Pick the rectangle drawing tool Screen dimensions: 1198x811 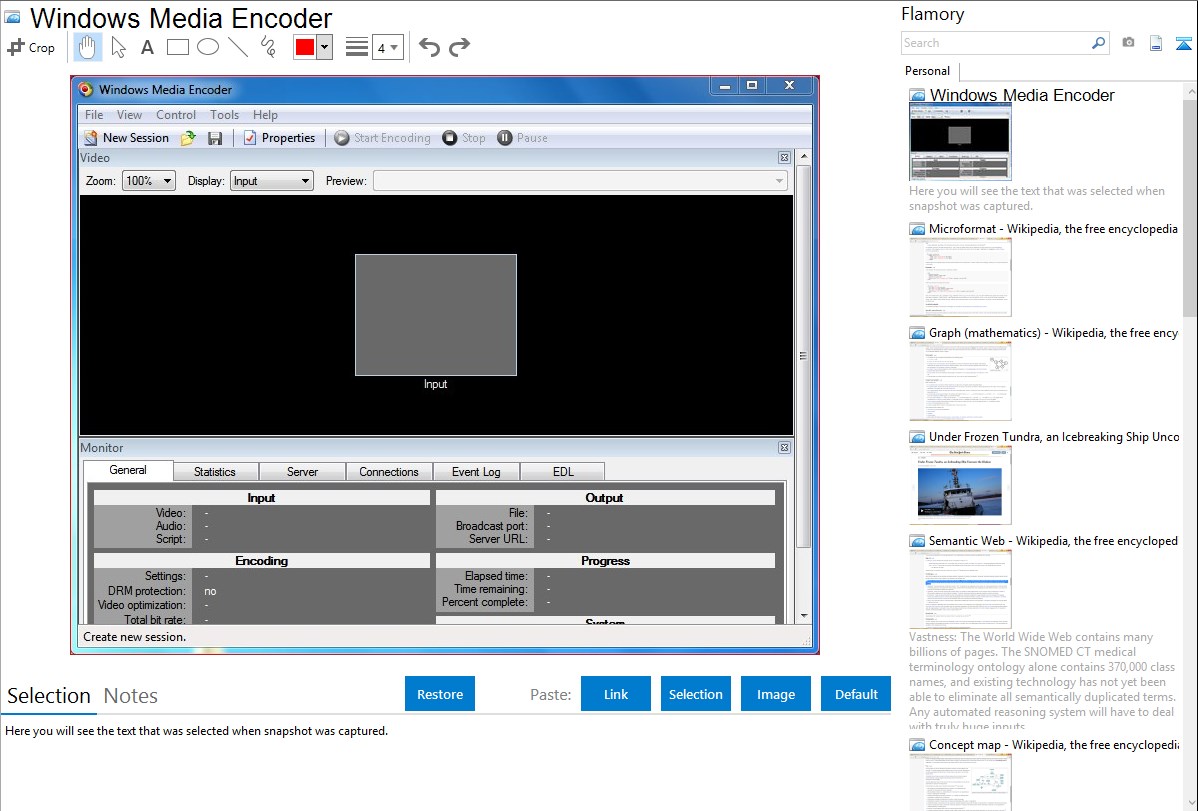pos(177,47)
